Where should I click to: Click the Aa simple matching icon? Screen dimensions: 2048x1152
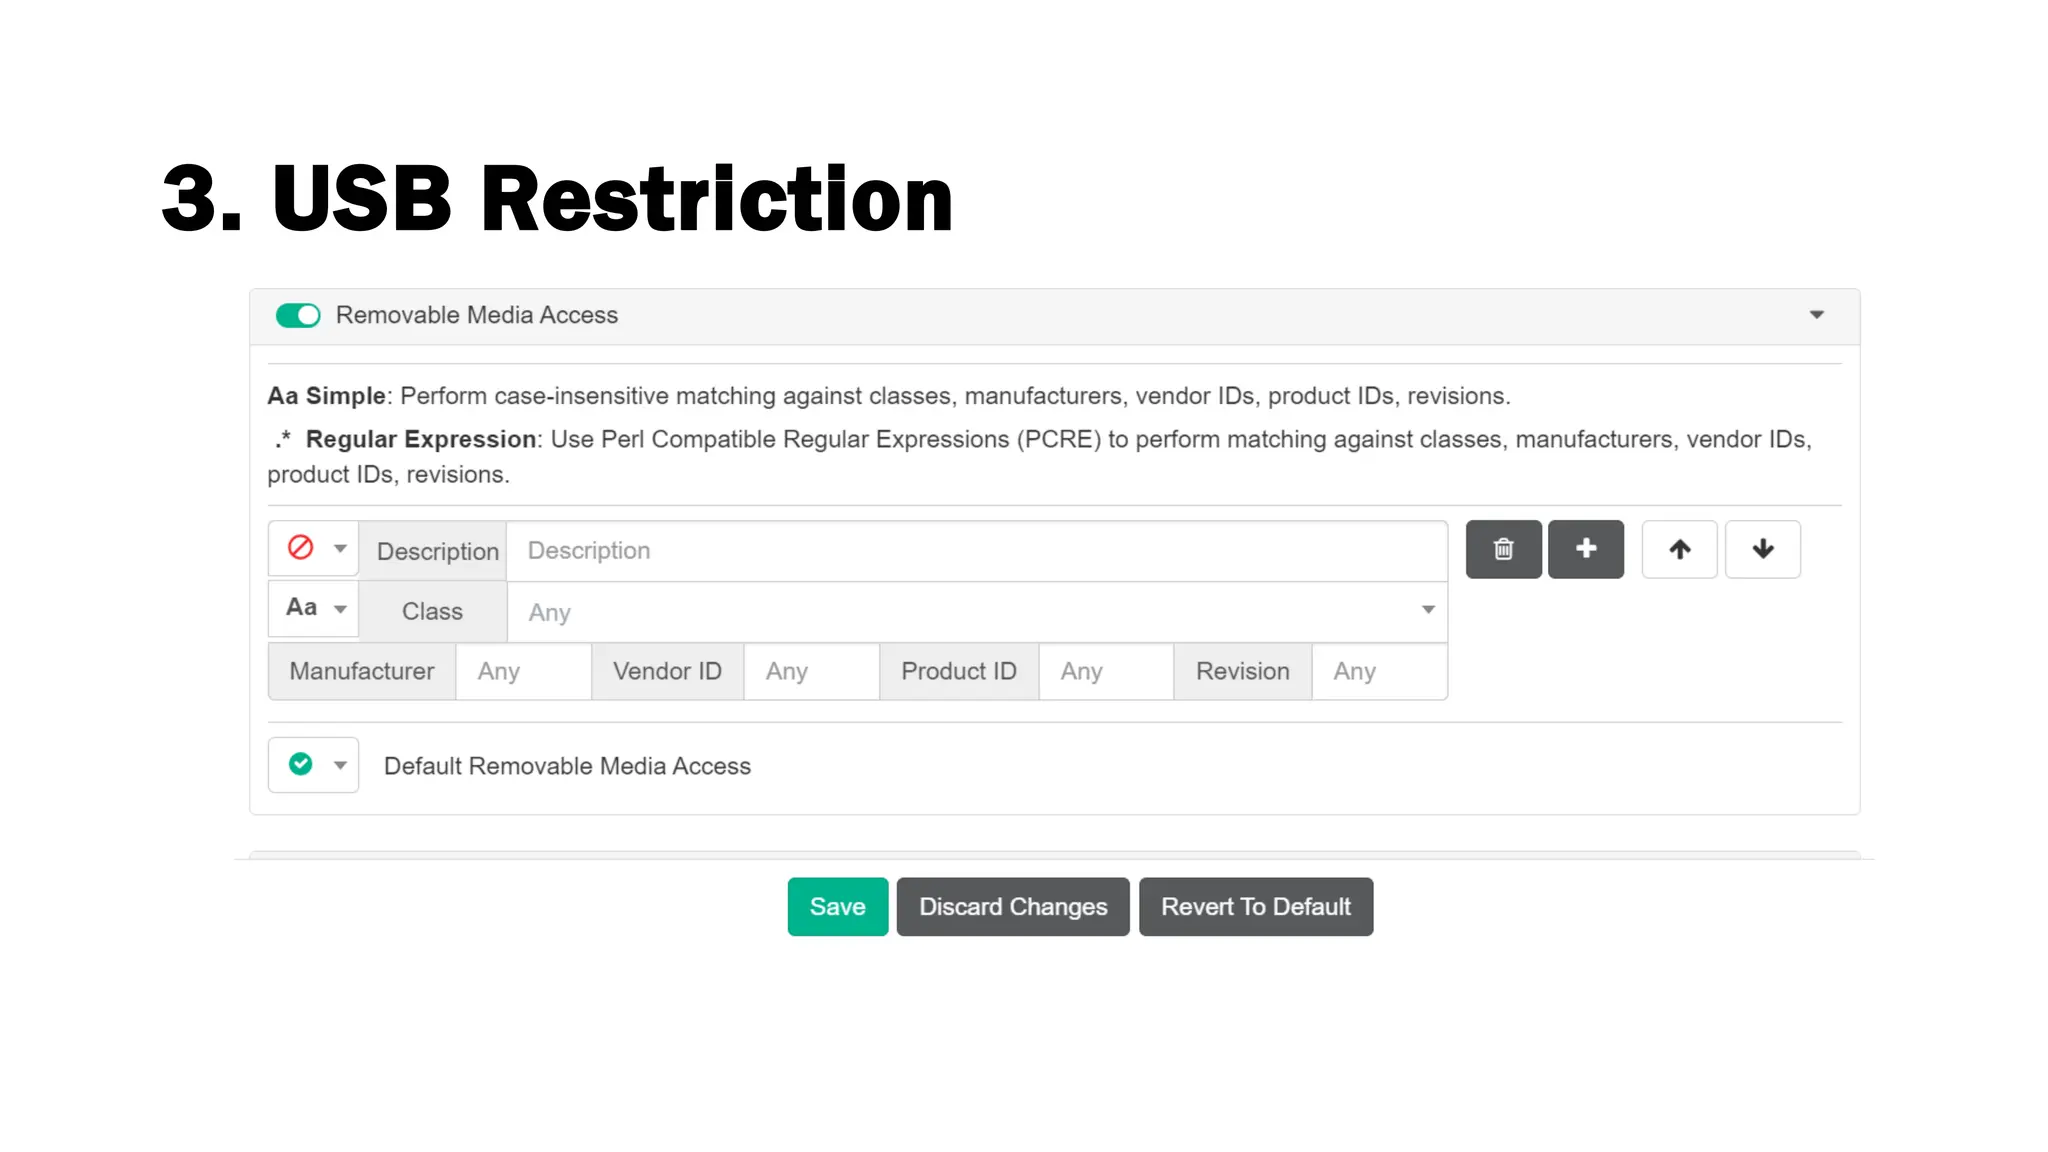pyautogui.click(x=301, y=608)
